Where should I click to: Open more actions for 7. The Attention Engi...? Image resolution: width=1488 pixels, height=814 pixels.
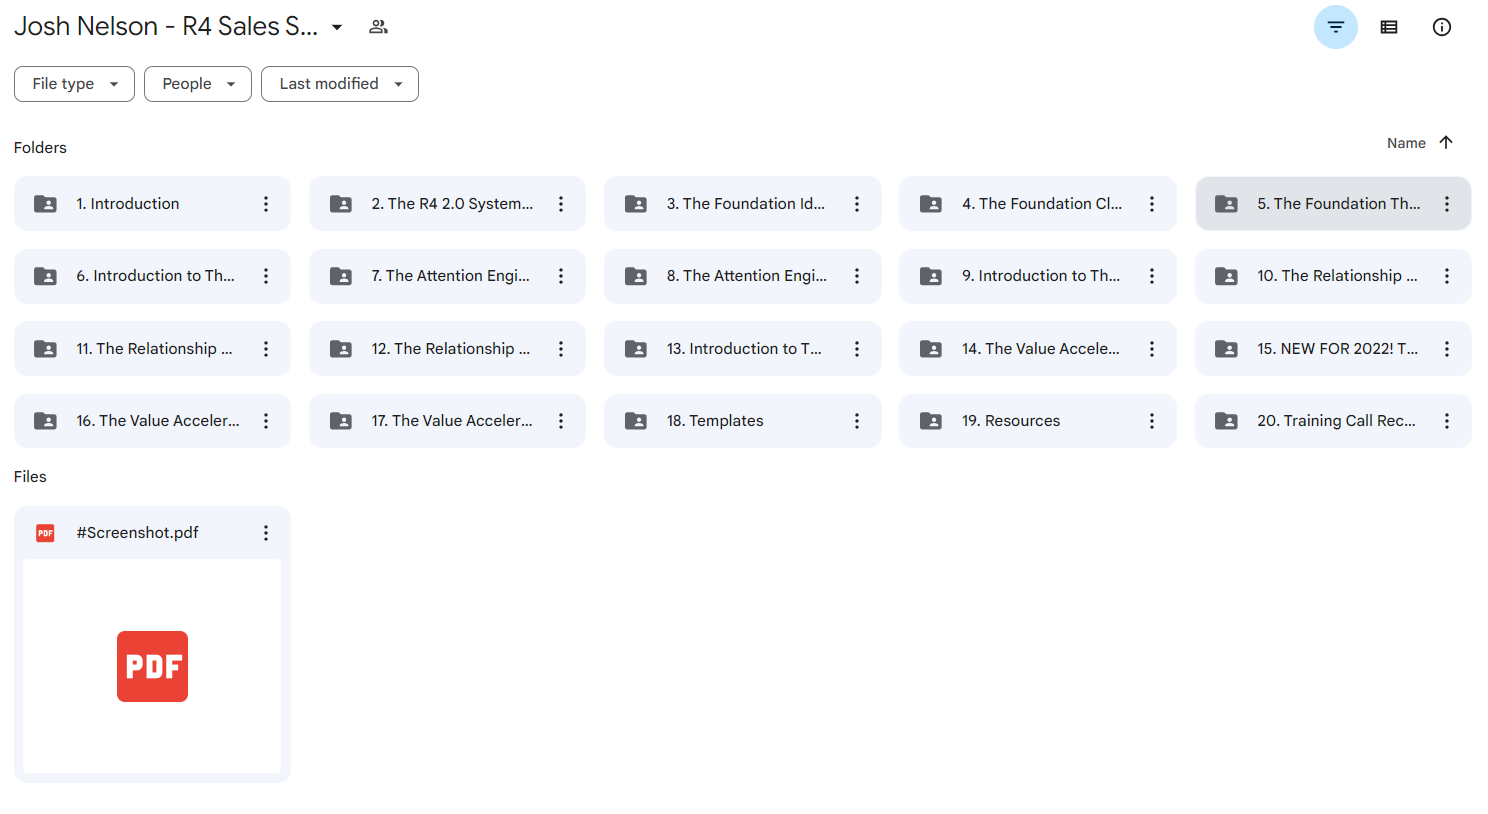click(x=561, y=276)
